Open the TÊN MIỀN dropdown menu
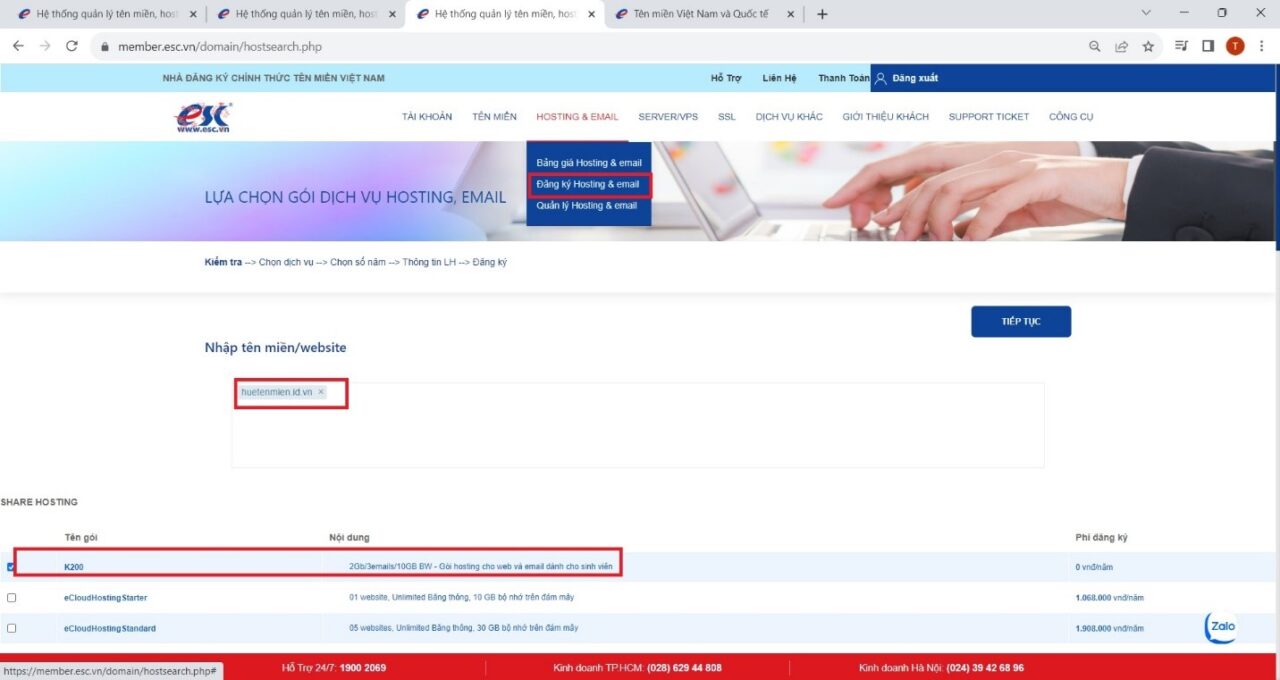The width and height of the screenshot is (1280, 680). [495, 117]
